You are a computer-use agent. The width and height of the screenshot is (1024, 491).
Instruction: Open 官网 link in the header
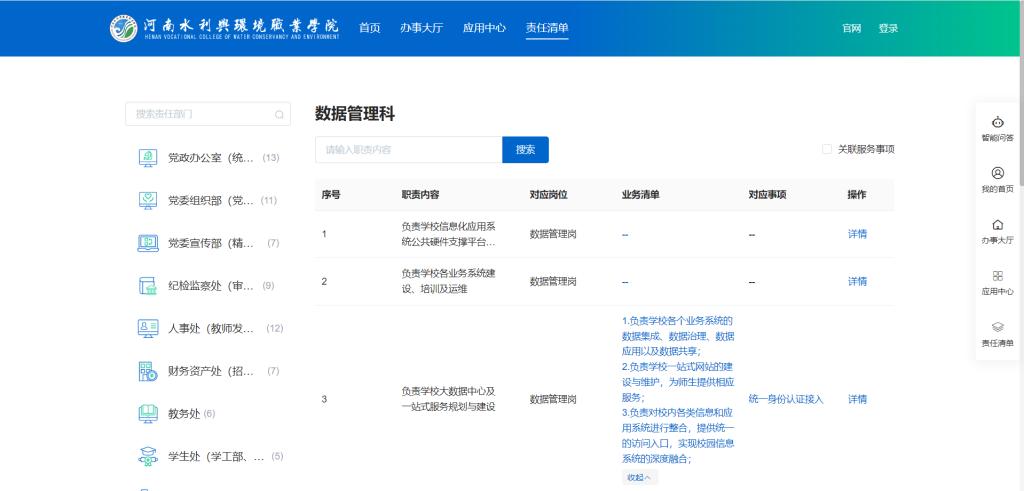tap(852, 28)
